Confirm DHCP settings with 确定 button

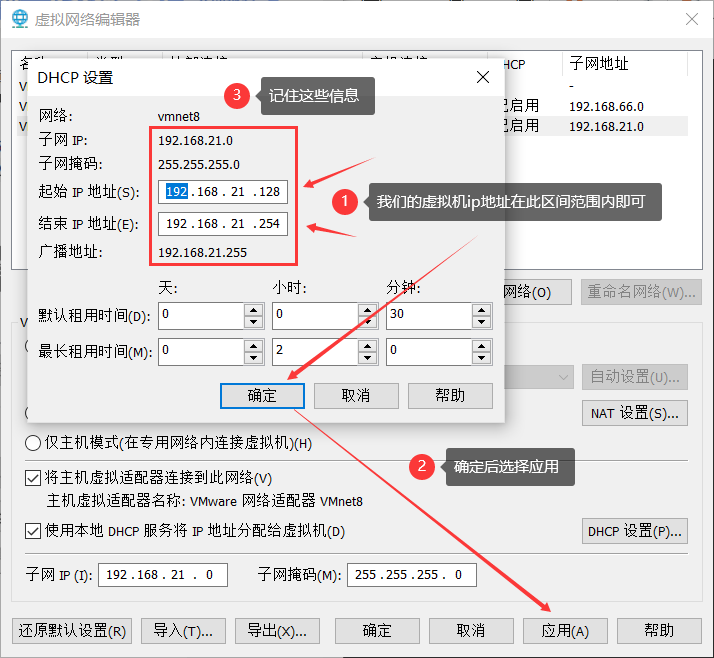click(x=262, y=396)
